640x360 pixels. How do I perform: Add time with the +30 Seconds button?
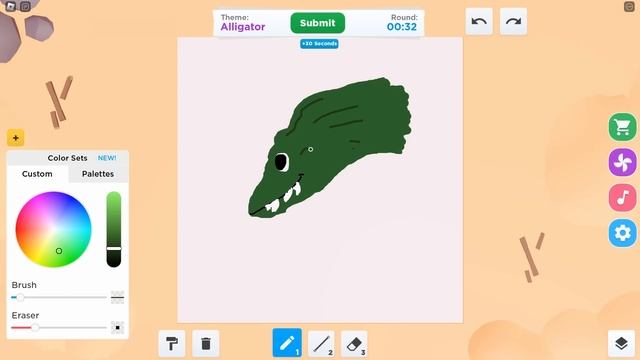(319, 44)
